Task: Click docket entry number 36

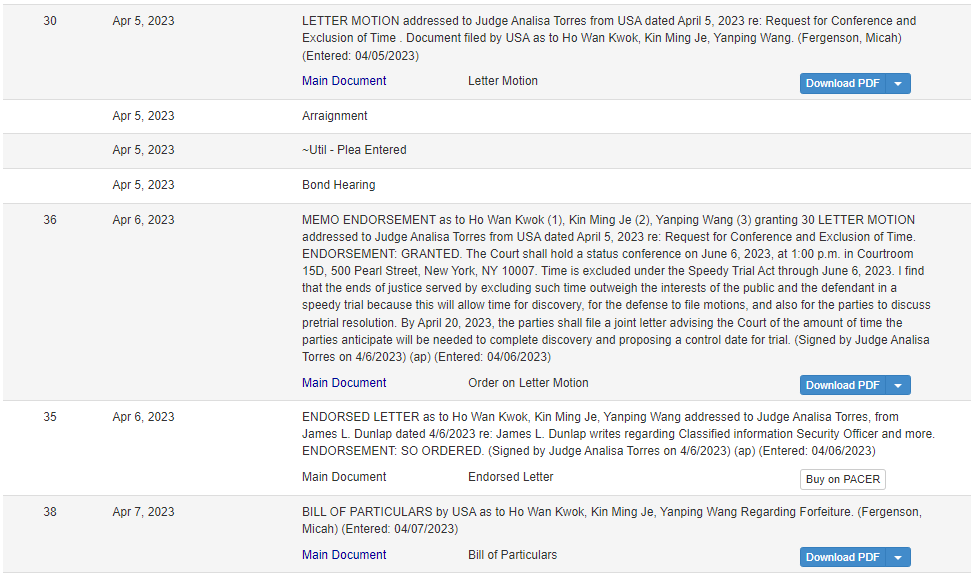Action: click(x=50, y=220)
